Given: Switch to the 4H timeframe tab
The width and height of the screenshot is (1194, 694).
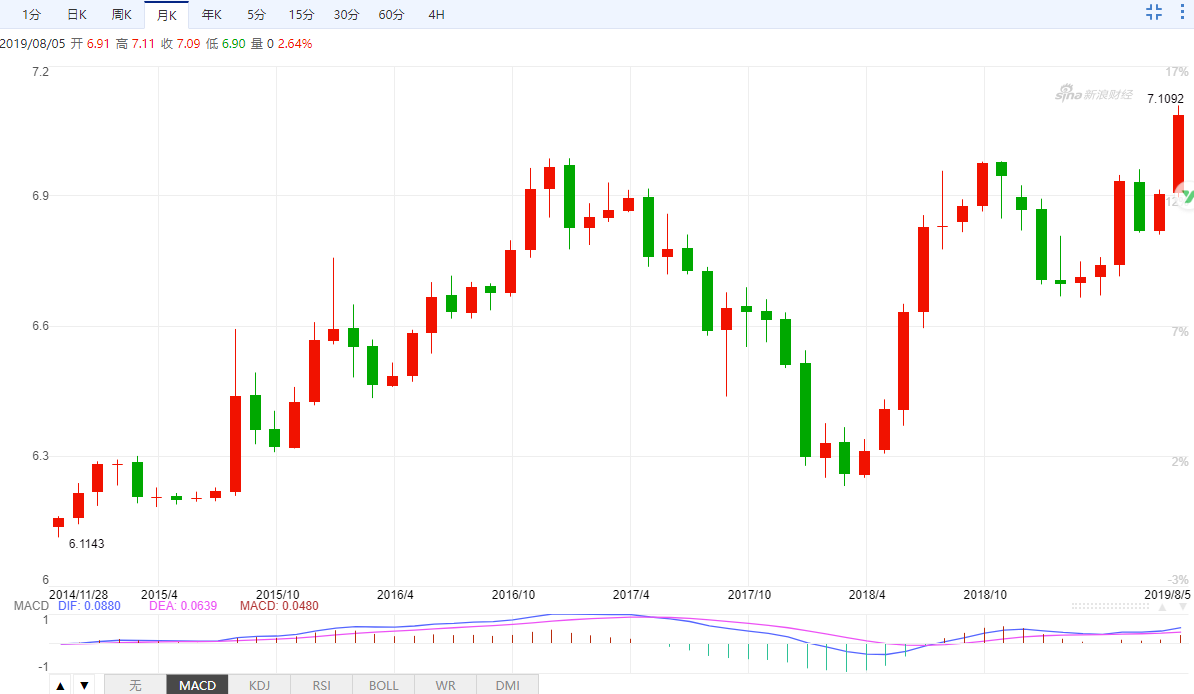Looking at the screenshot, I should point(436,14).
